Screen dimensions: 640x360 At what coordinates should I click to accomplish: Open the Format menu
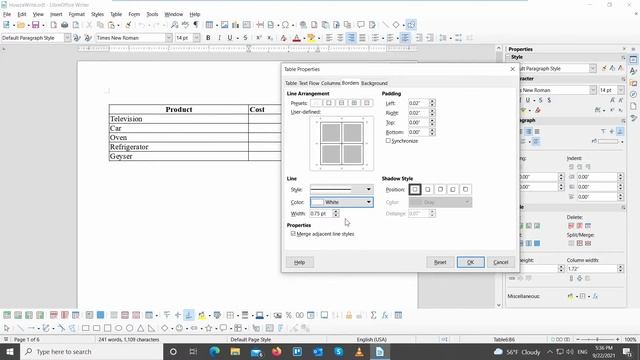click(76, 14)
